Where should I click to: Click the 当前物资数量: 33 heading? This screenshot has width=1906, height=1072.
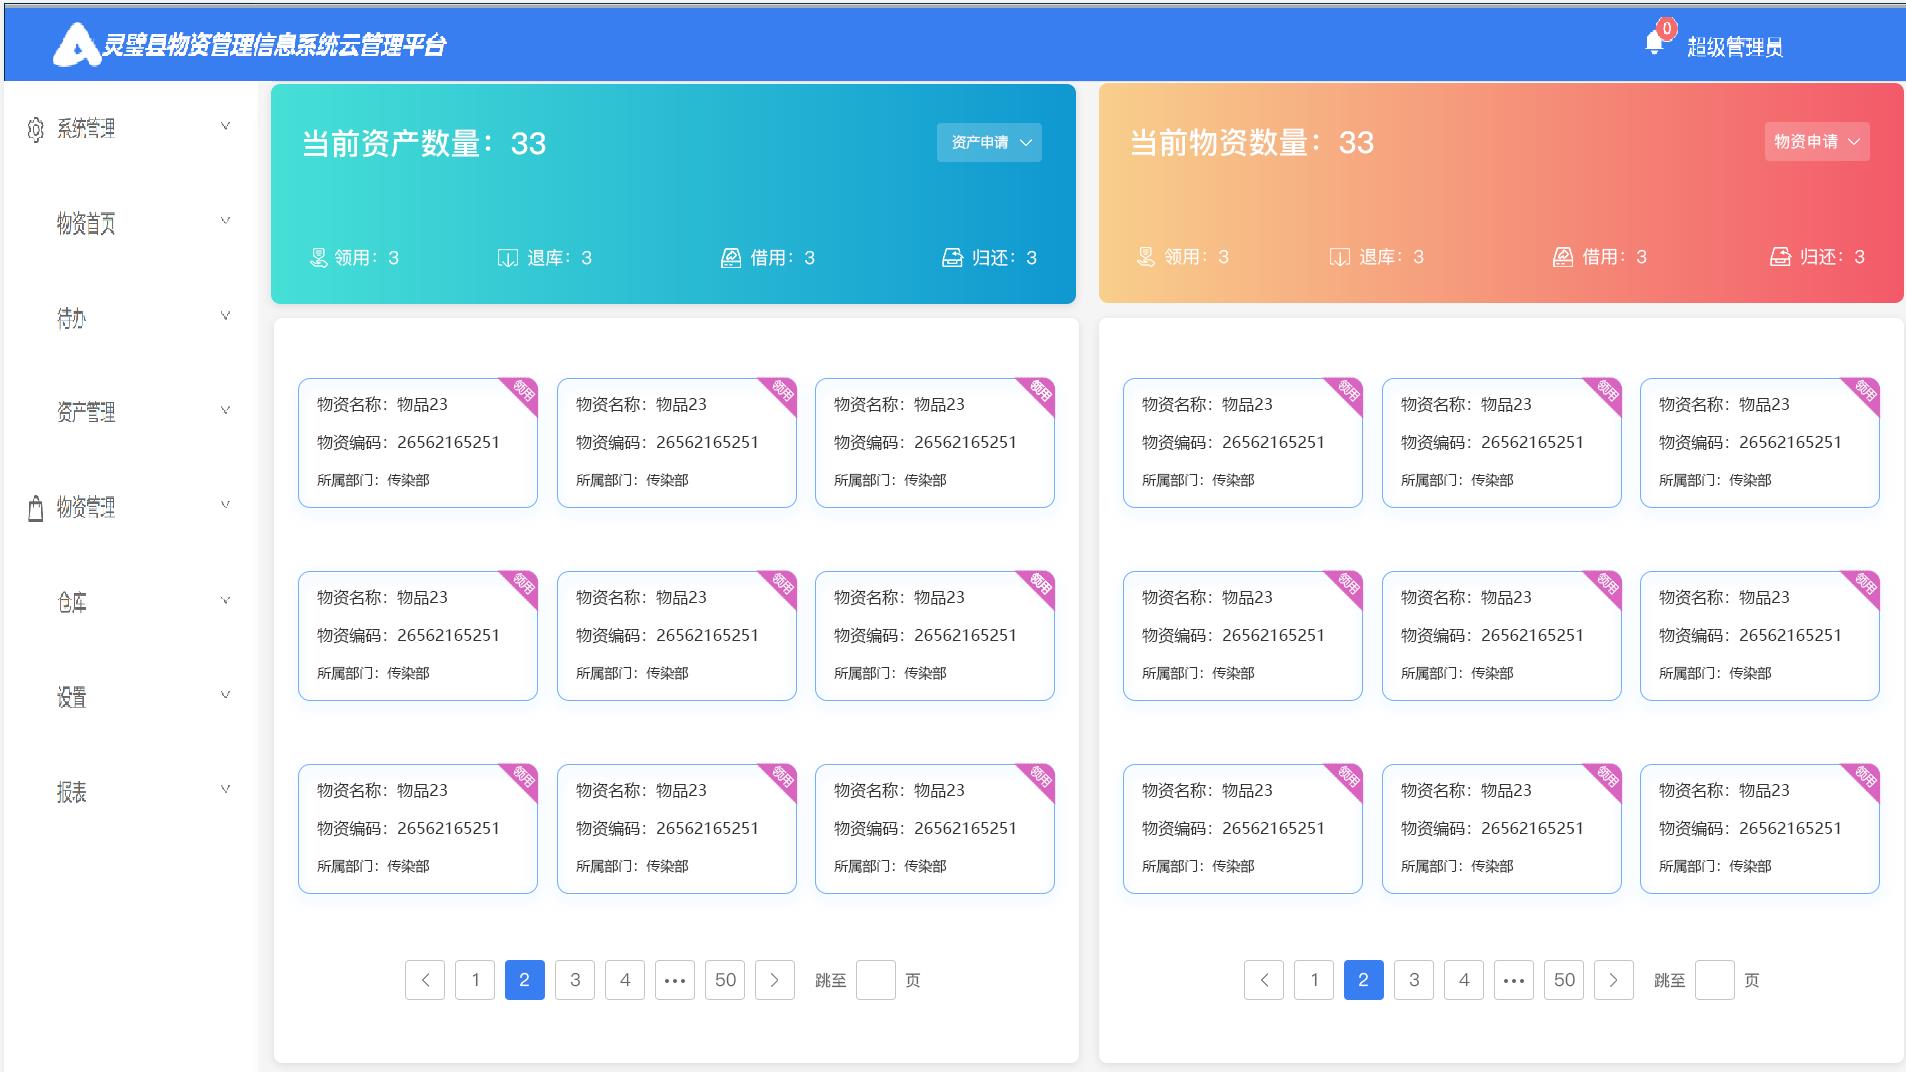click(1252, 143)
